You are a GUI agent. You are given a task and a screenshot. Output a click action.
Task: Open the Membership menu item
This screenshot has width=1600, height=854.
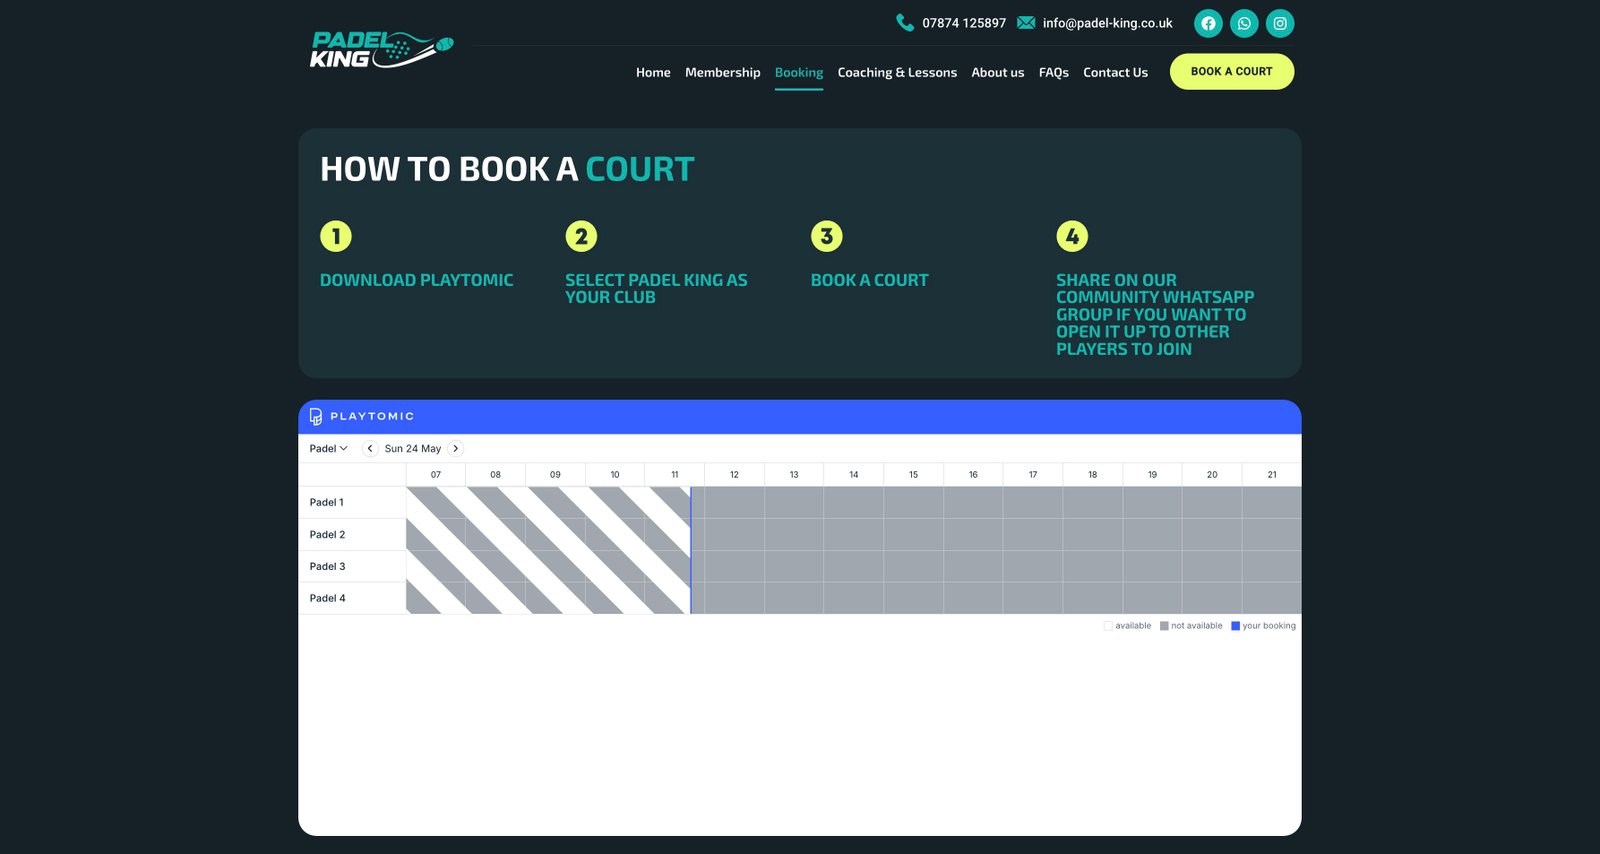[x=723, y=72]
